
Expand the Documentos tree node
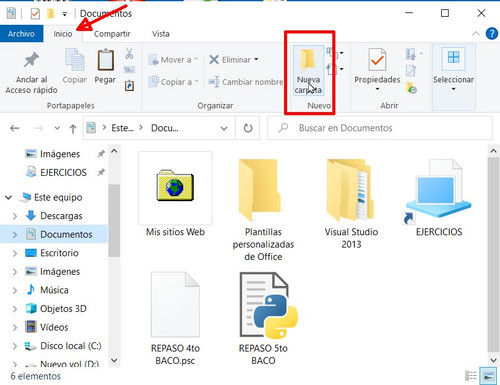[x=15, y=235]
